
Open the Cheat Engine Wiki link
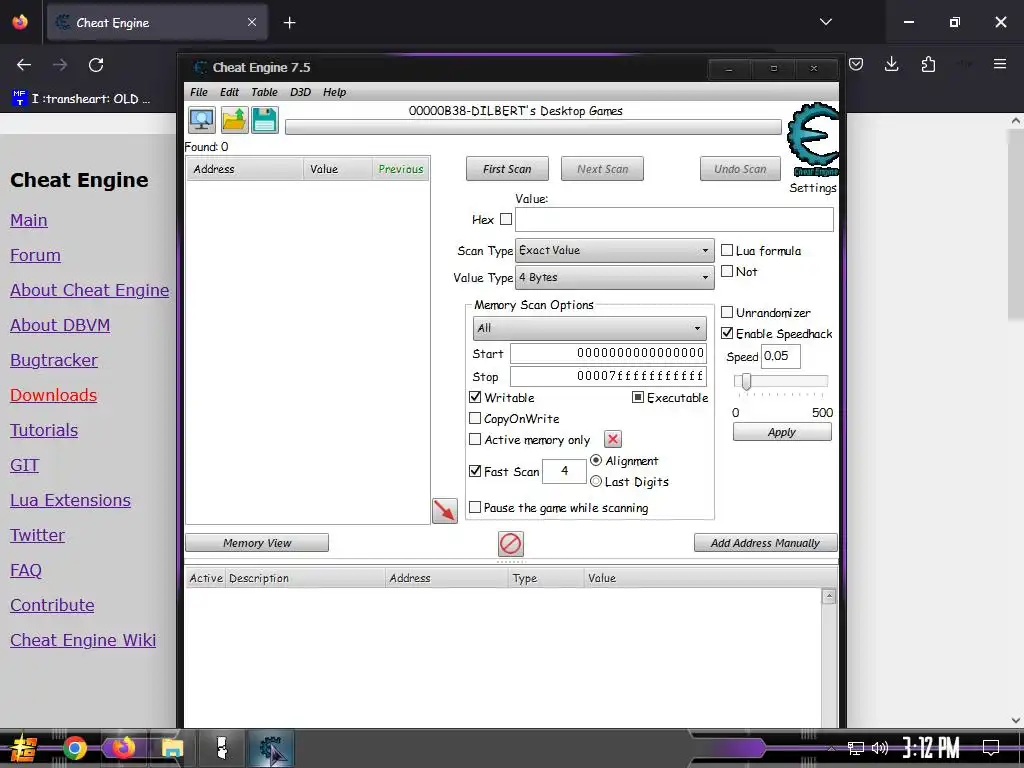[x=83, y=641]
